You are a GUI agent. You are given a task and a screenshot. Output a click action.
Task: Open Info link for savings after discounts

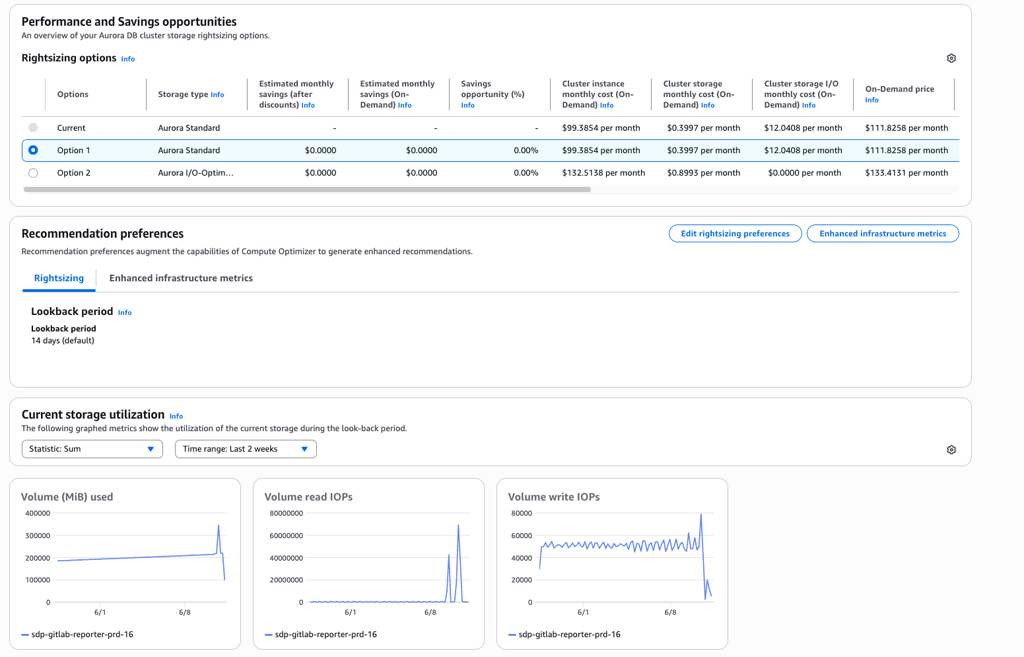tap(308, 105)
